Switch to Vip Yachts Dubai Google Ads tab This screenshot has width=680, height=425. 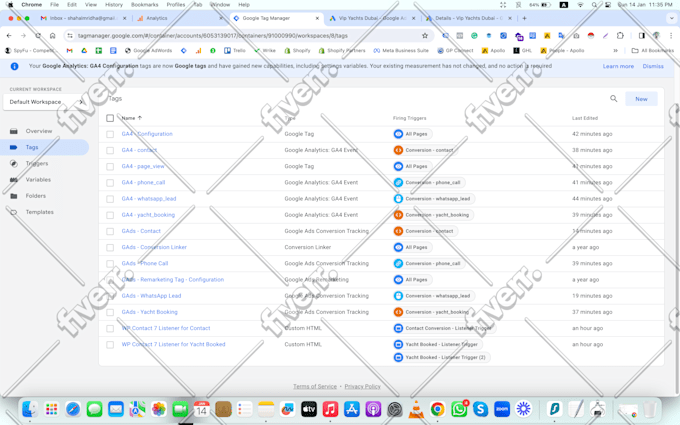click(x=372, y=18)
